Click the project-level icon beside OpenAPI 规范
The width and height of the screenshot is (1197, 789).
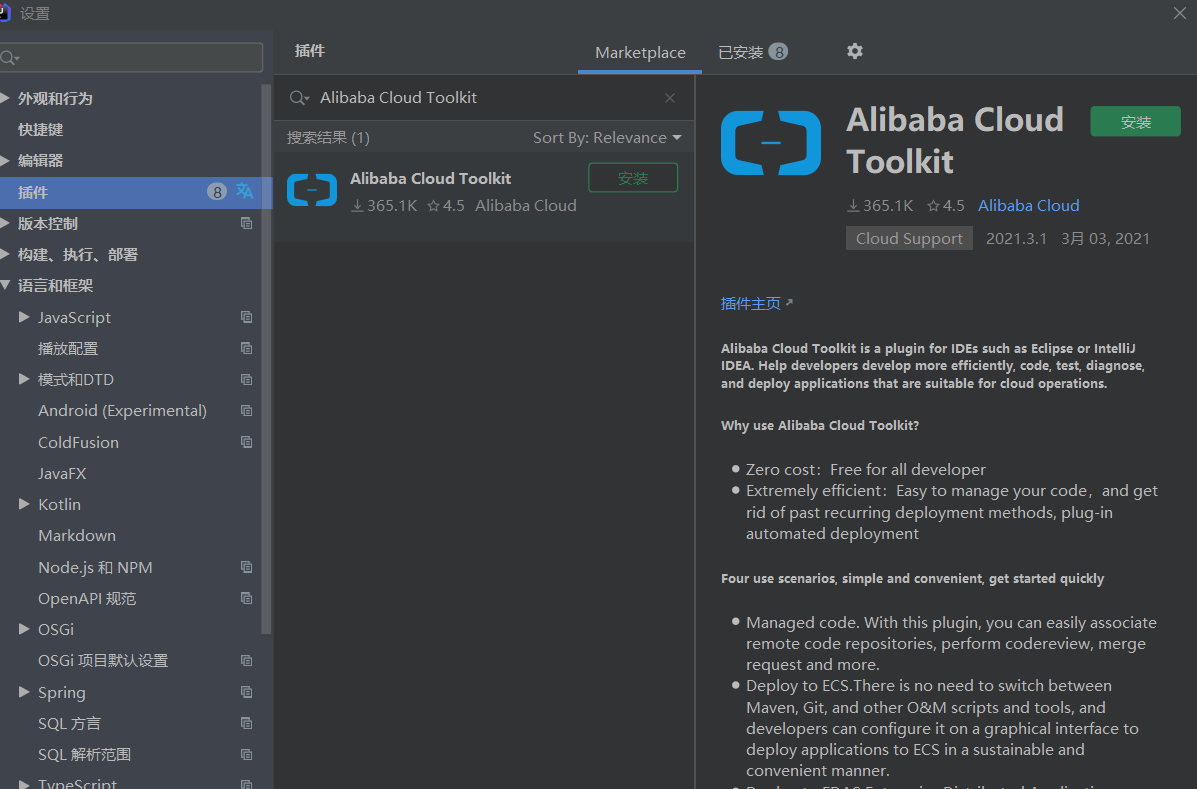tap(246, 599)
